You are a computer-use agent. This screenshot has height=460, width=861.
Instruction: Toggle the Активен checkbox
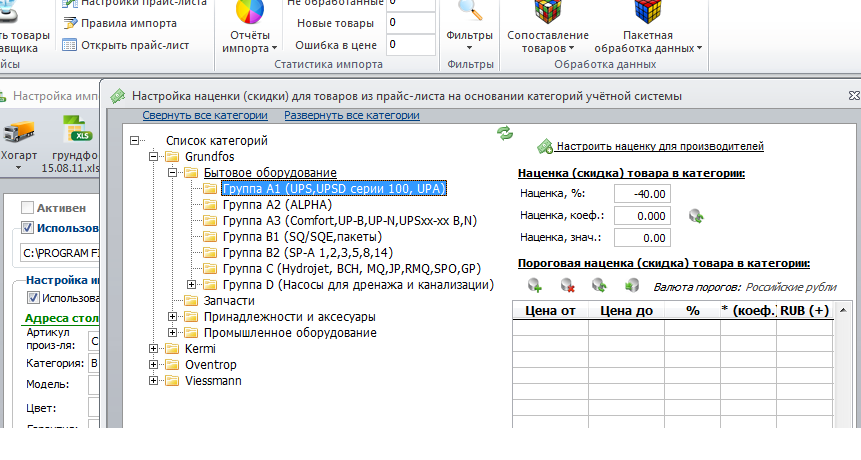pyautogui.click(x=27, y=207)
